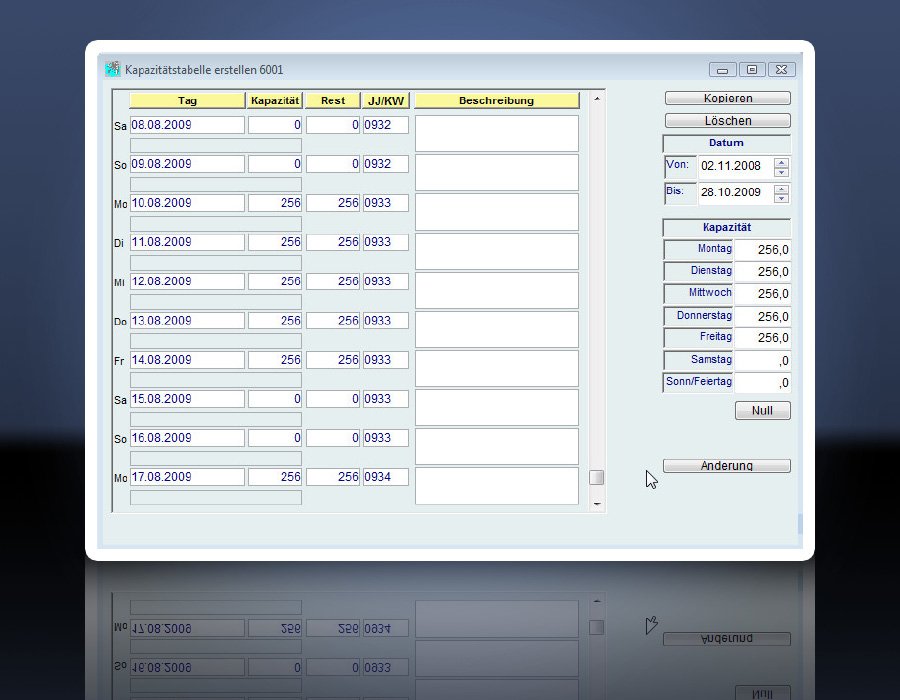
Task: Decrease the Von date with its down arrow
Action: tap(781, 172)
